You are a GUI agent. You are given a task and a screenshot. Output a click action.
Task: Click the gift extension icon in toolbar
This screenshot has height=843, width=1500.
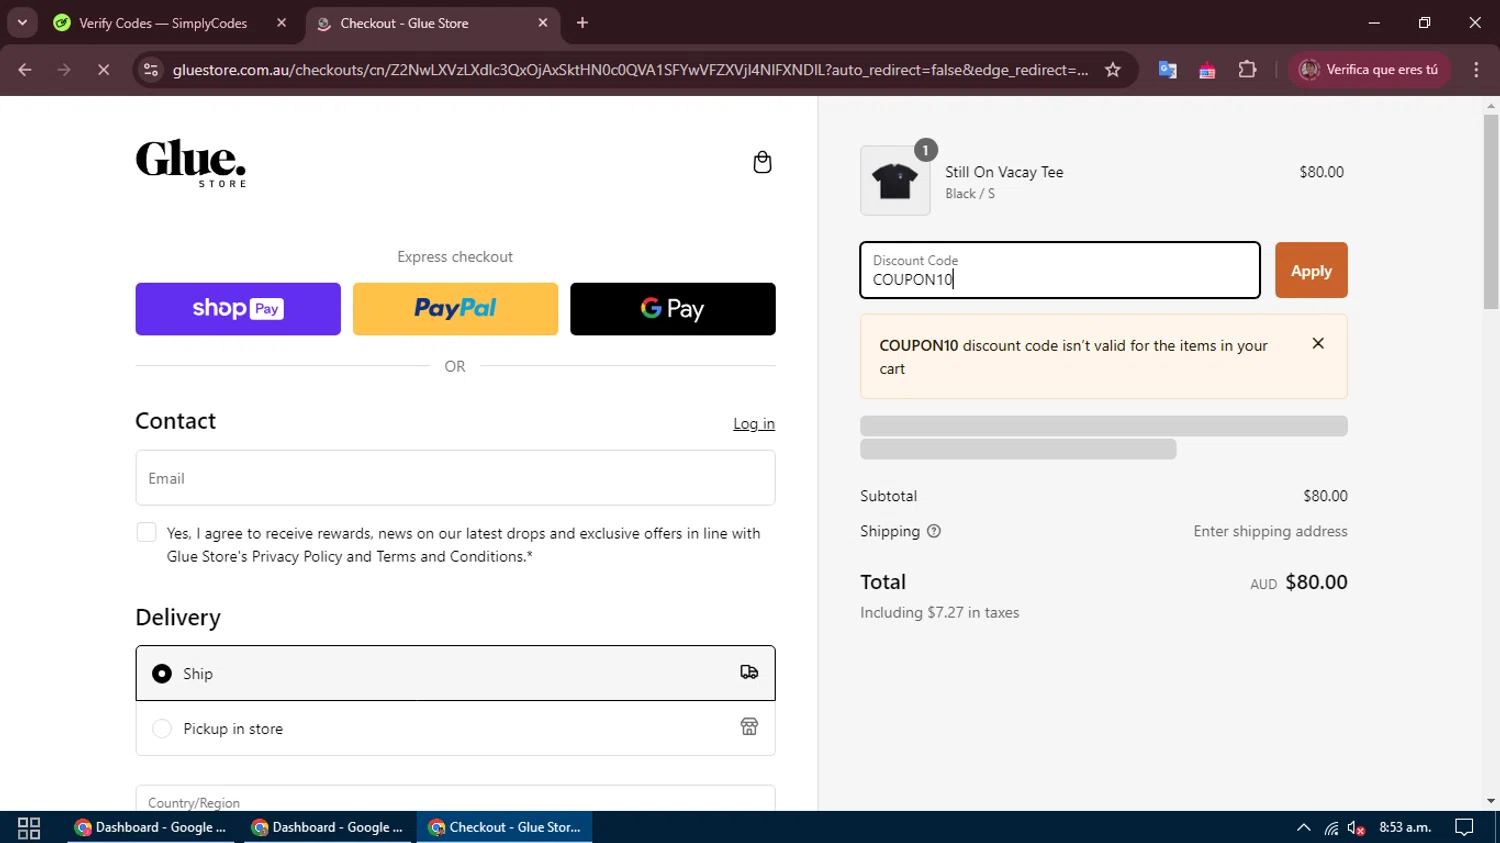pyautogui.click(x=1207, y=70)
